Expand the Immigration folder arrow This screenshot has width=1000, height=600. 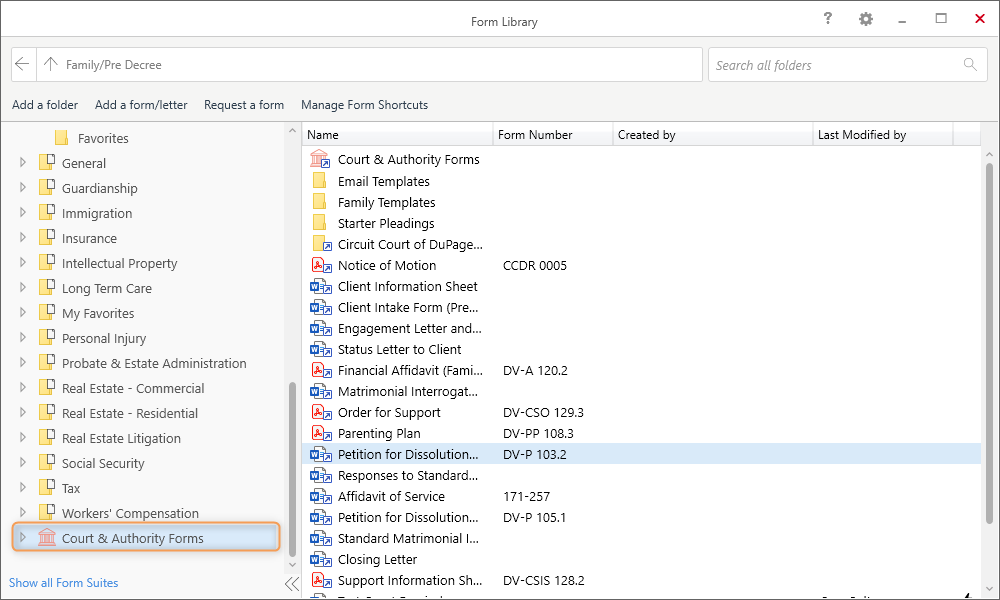pos(23,213)
